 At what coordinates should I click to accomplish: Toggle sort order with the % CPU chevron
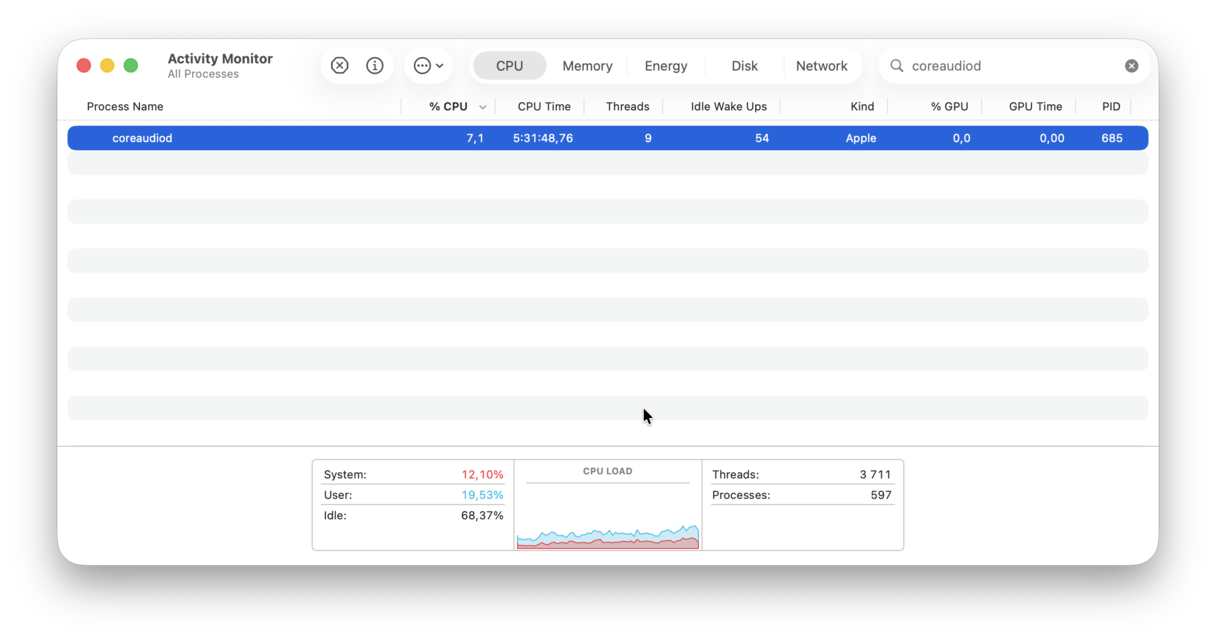pos(482,107)
